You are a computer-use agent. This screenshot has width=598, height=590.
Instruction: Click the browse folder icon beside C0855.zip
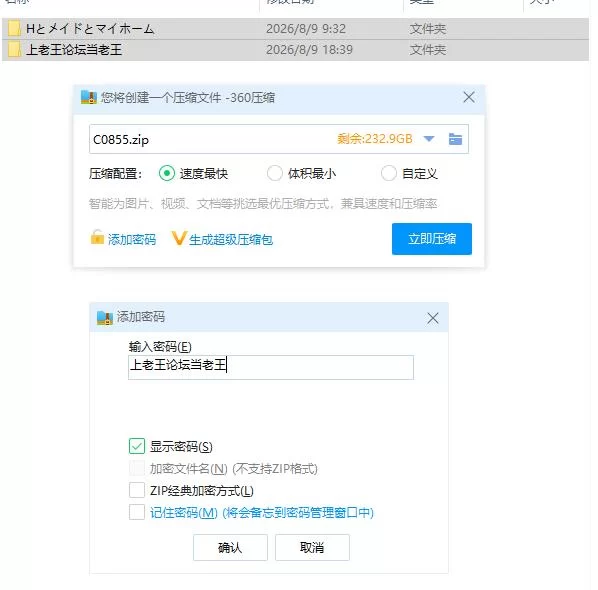[x=455, y=139]
